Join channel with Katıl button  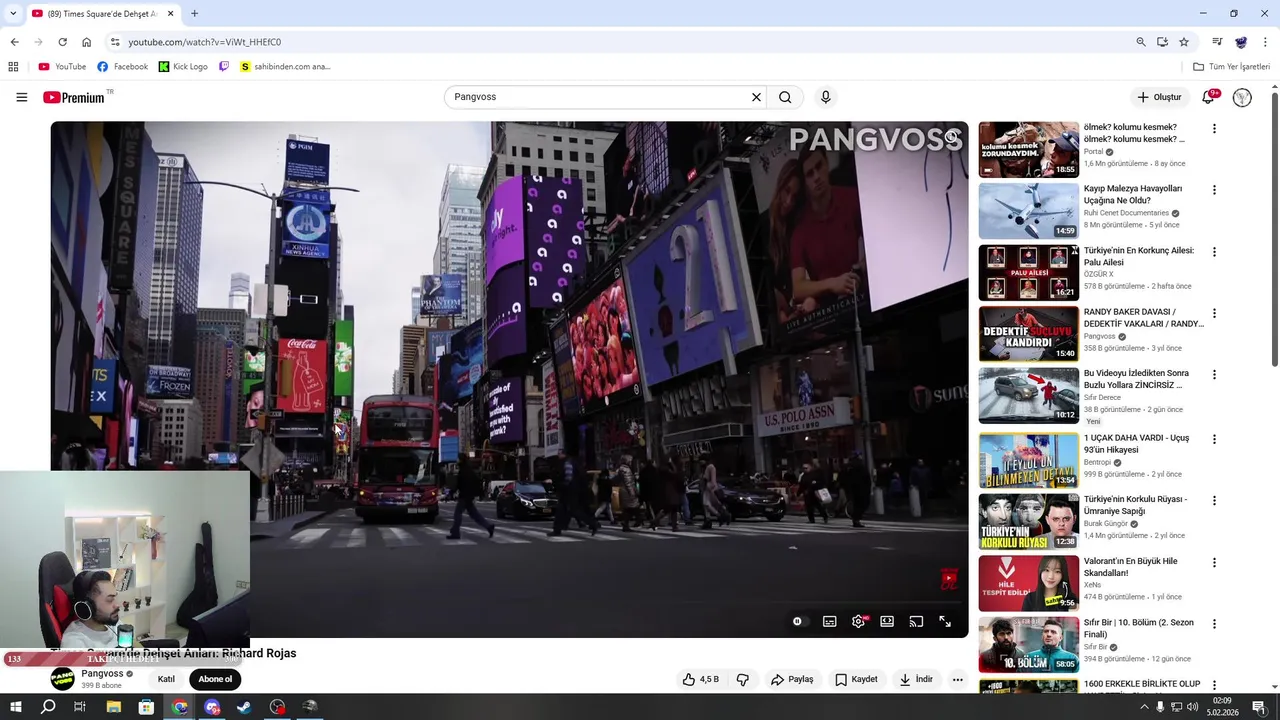tap(166, 679)
